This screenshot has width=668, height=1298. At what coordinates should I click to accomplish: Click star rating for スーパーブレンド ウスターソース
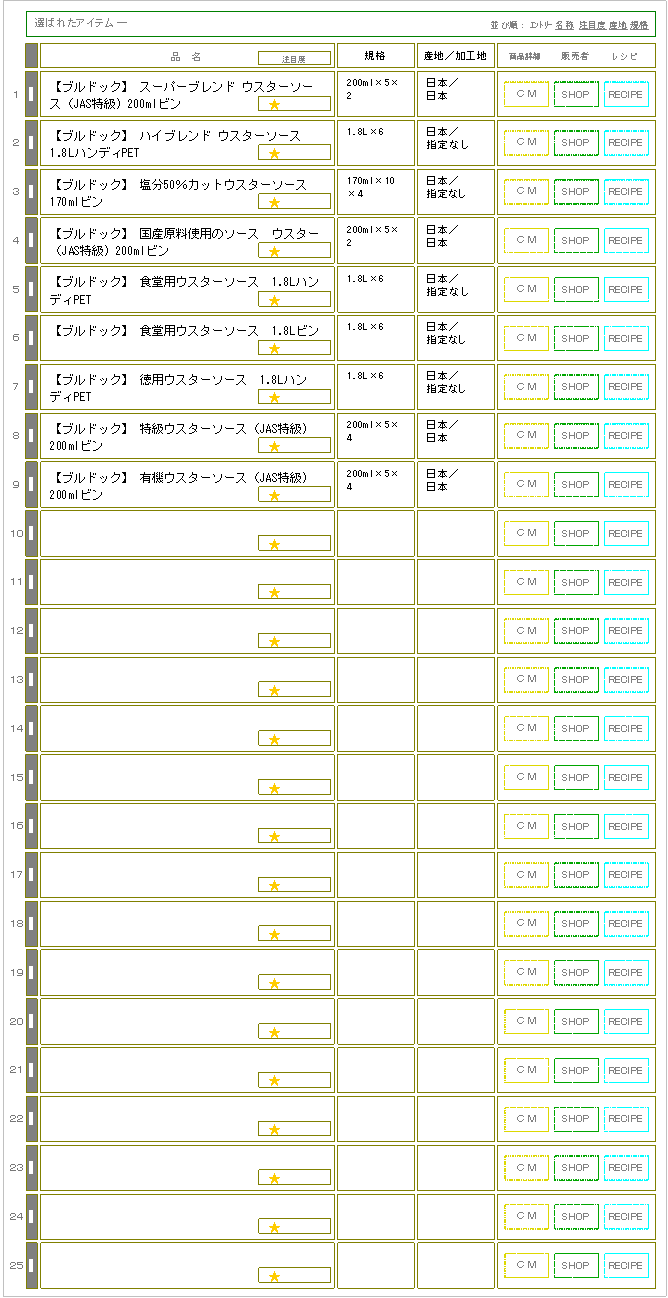[x=274, y=104]
